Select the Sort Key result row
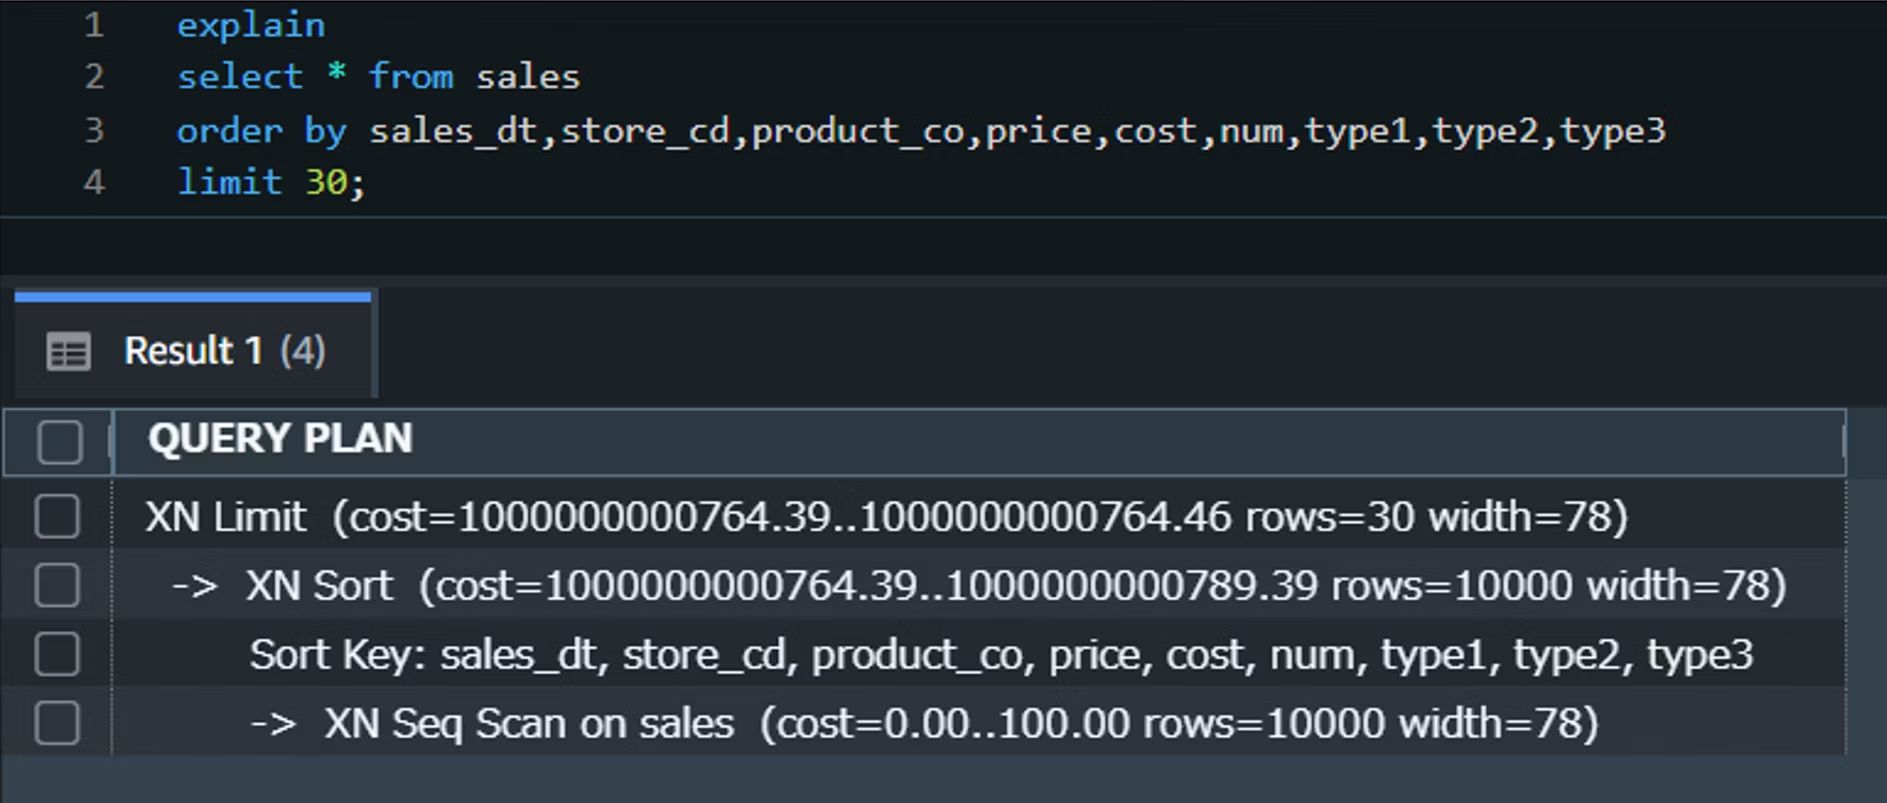 click(x=979, y=654)
